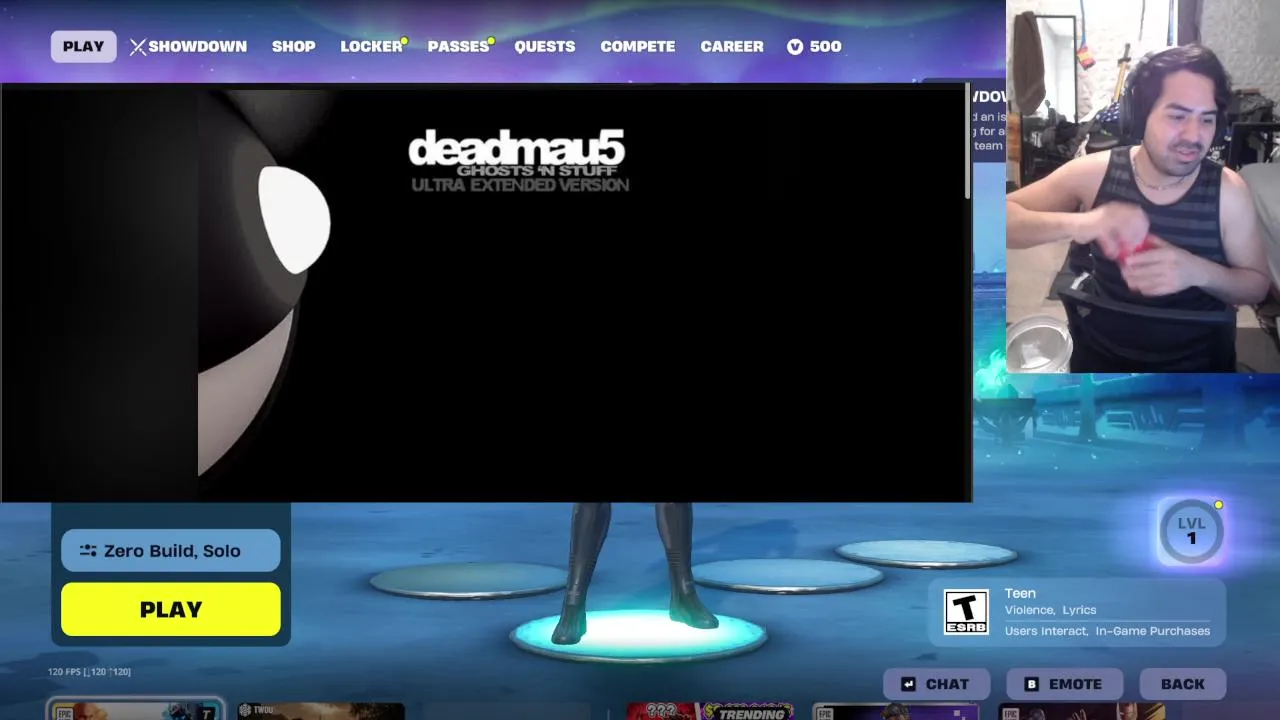Viewport: 1280px width, 720px height.
Task: Select the TRENDING game thumbnail at the bottom
Action: tap(710, 711)
